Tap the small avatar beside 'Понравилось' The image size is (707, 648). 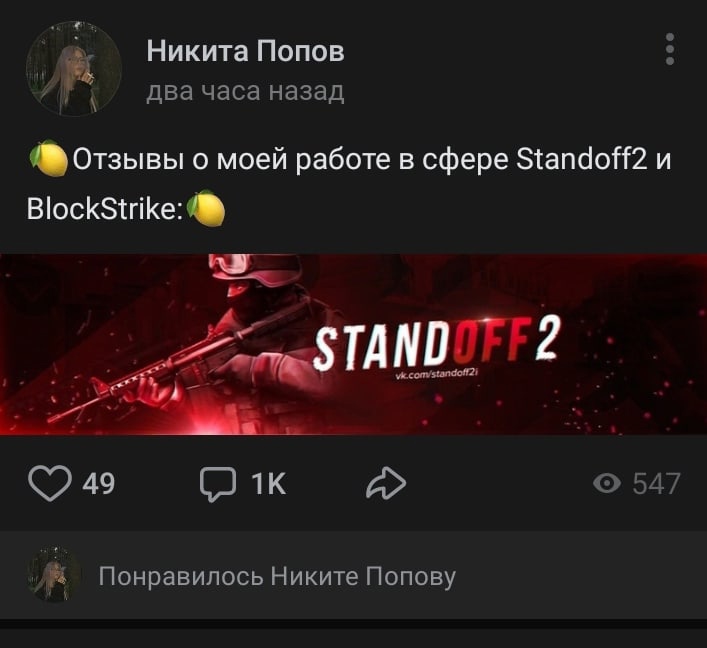tap(55, 575)
